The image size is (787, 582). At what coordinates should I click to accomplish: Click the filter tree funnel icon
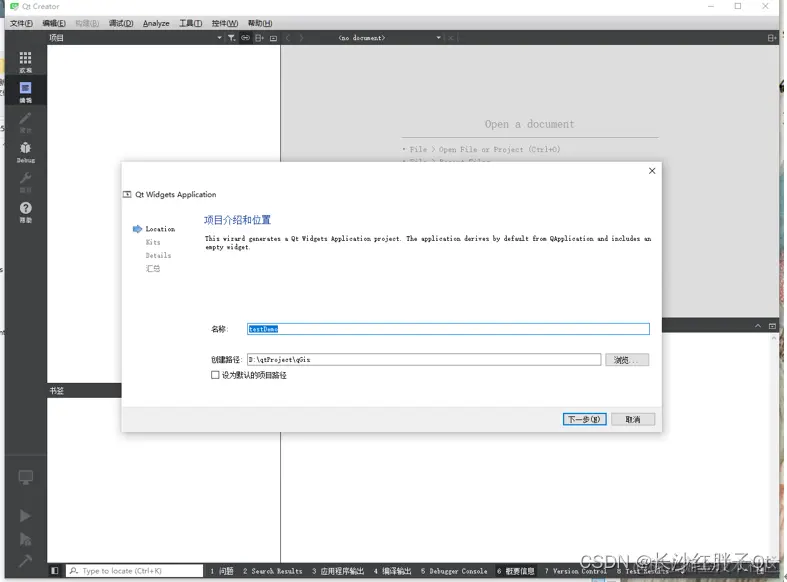point(231,38)
